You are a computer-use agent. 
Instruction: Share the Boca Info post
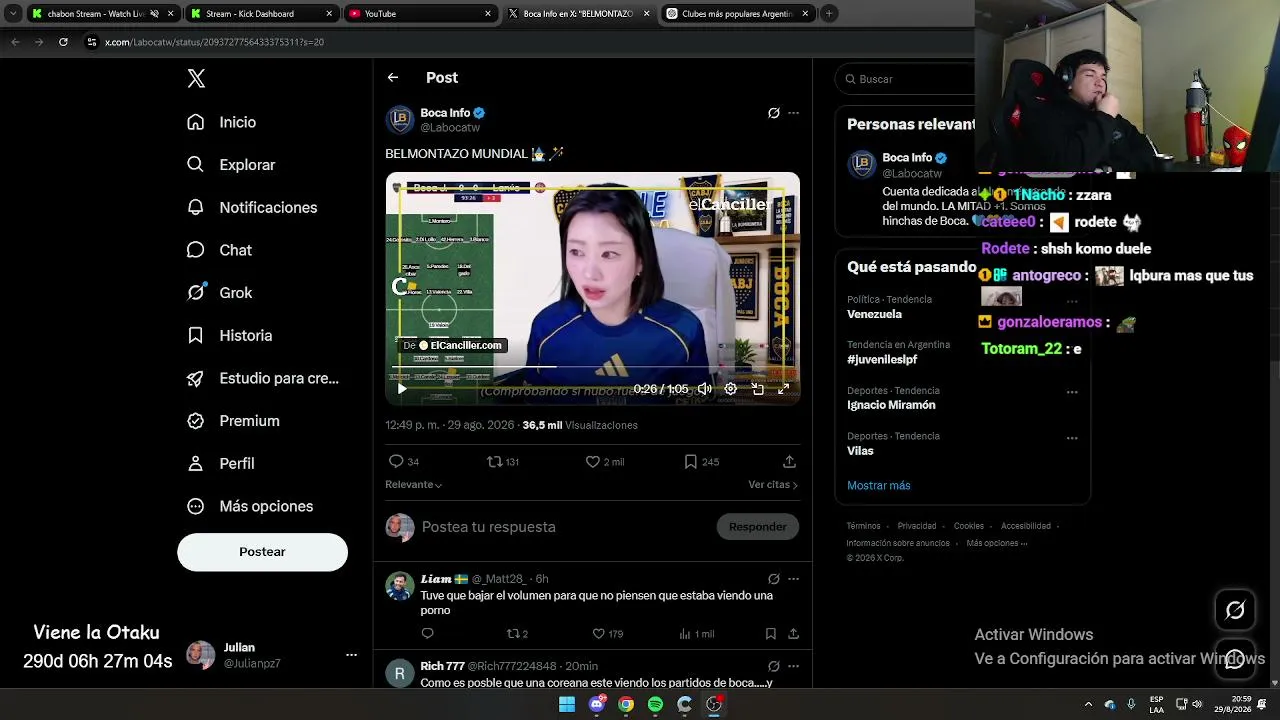[x=789, y=462]
